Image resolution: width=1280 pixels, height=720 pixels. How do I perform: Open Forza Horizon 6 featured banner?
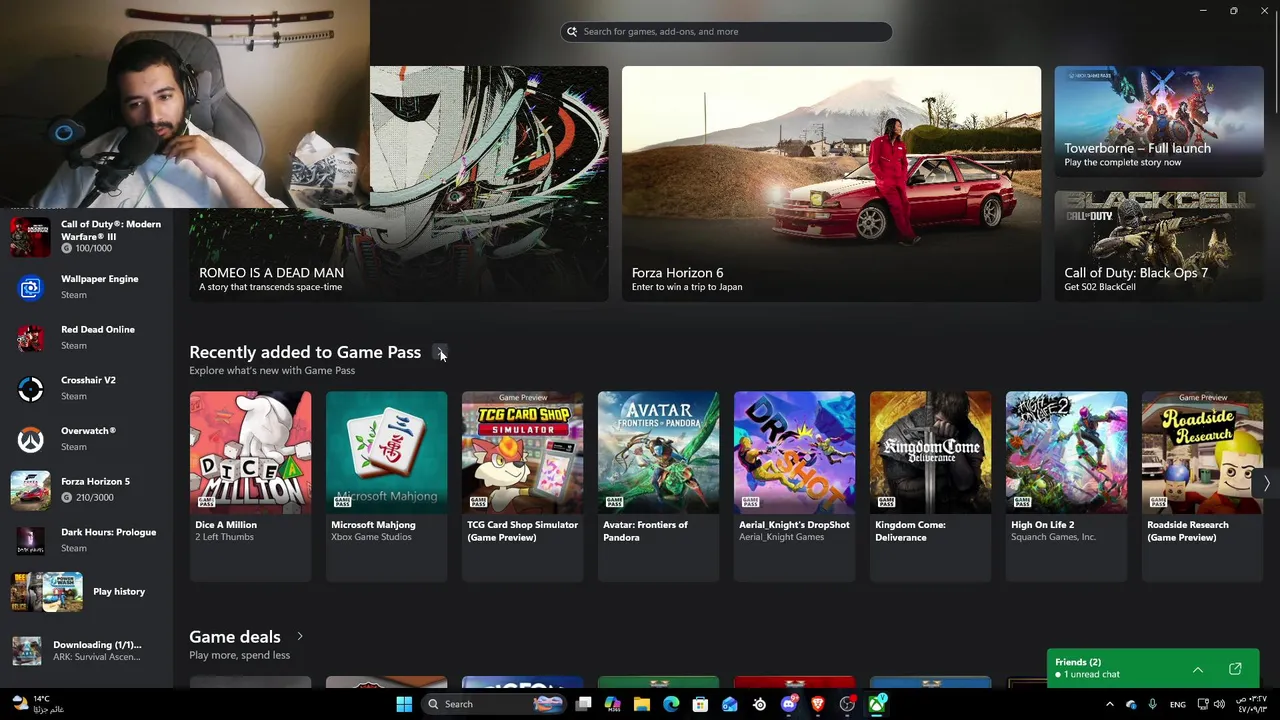831,184
